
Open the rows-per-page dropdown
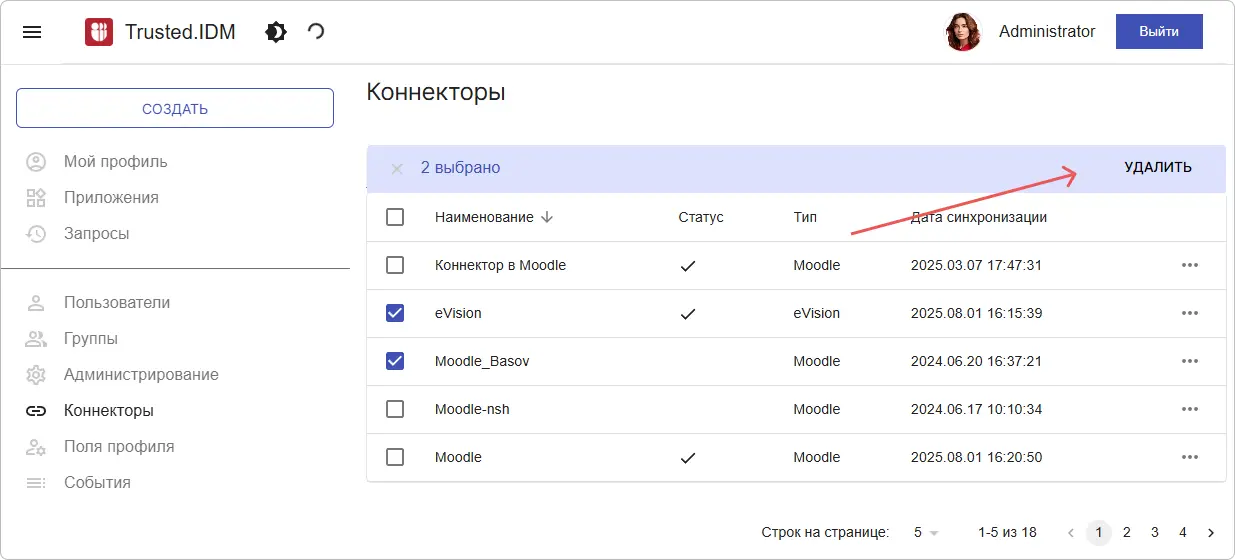926,532
